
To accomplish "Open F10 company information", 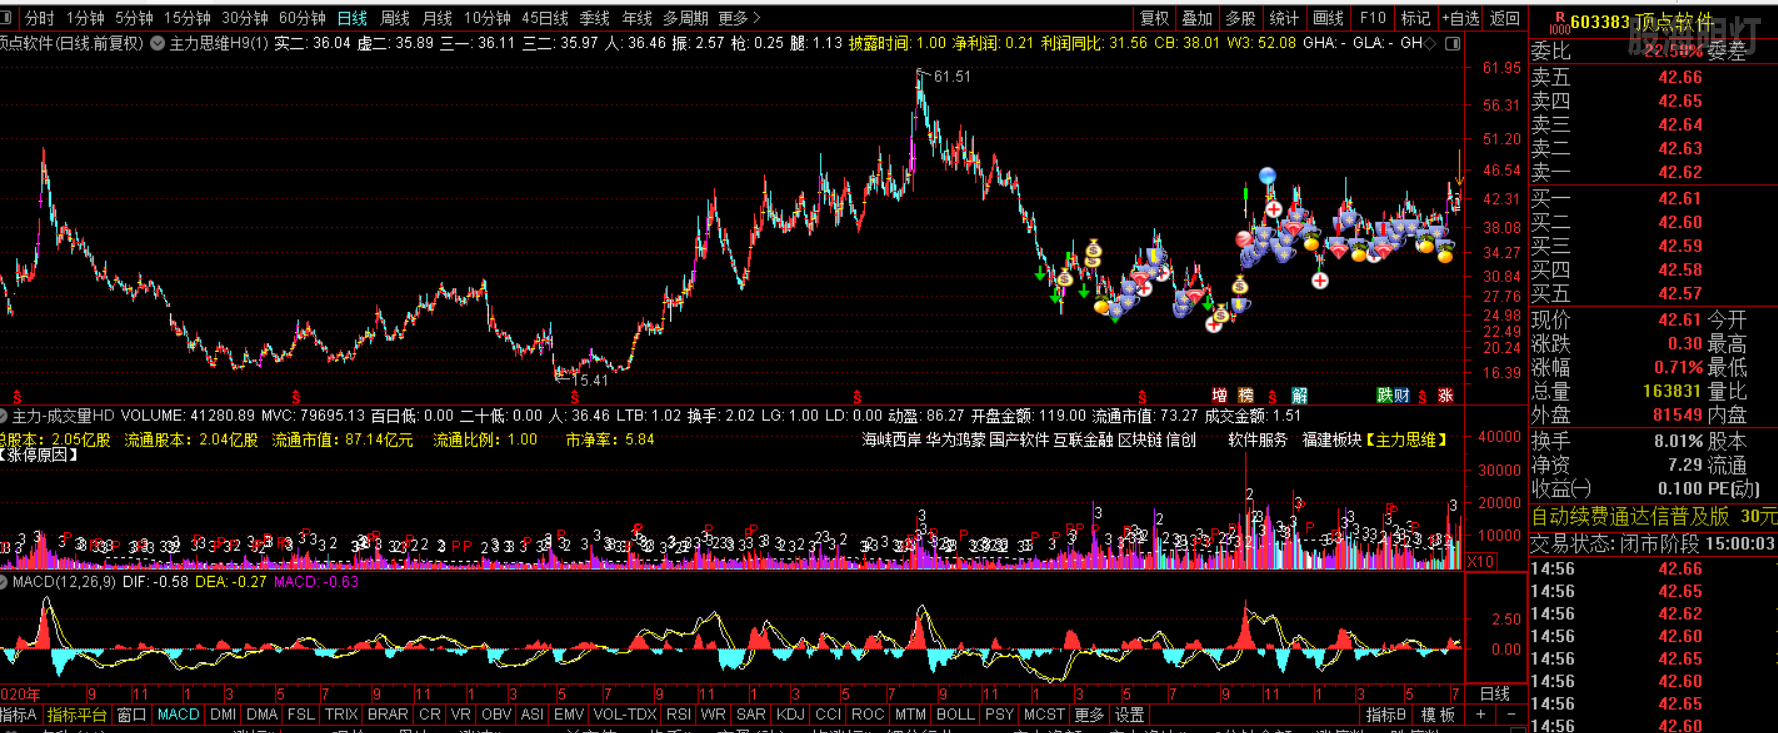I will 1373,18.
